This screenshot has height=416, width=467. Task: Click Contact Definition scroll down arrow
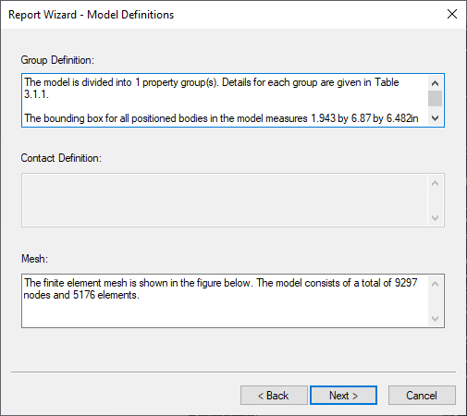coord(435,218)
